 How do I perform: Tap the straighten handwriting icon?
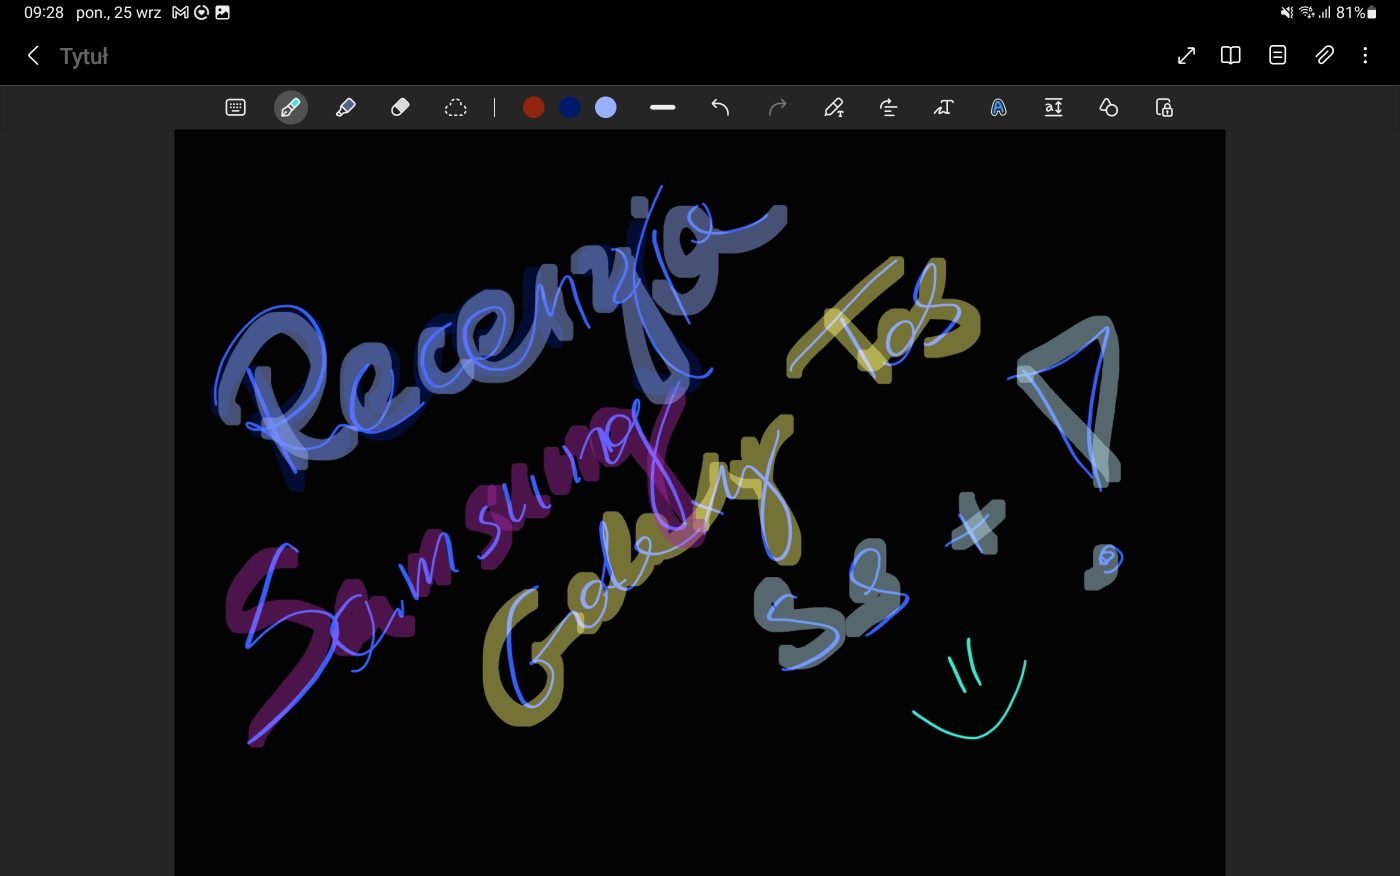tap(888, 107)
